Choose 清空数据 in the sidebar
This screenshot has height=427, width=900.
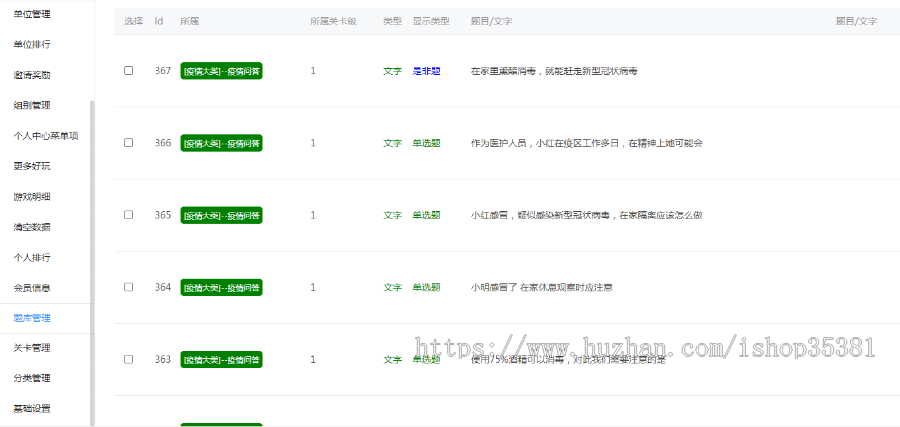(x=32, y=227)
